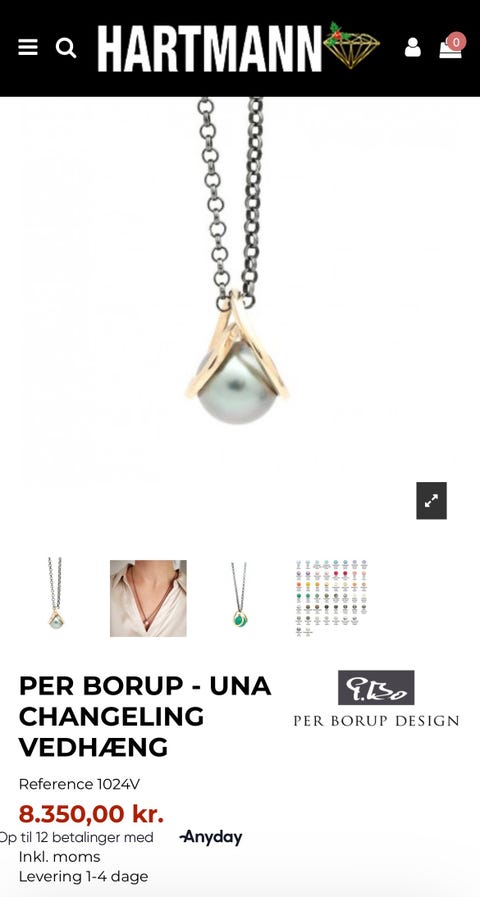
Task: Select the model wearing necklace thumbnail
Action: pyautogui.click(x=148, y=598)
